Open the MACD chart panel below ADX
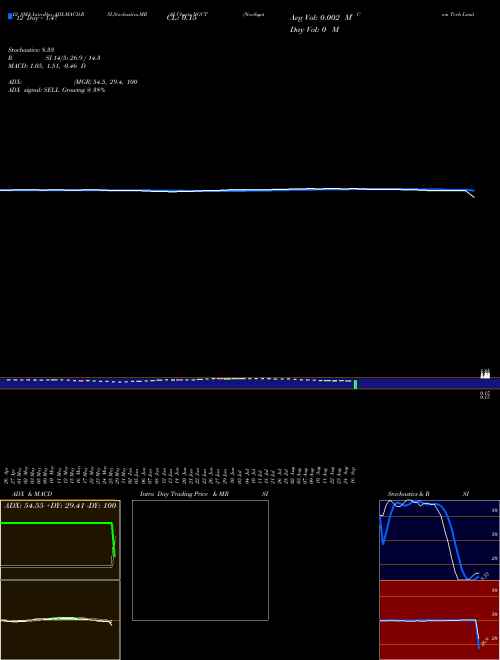Image resolution: width=500 pixels, height=660 pixels. pyautogui.click(x=60, y=620)
